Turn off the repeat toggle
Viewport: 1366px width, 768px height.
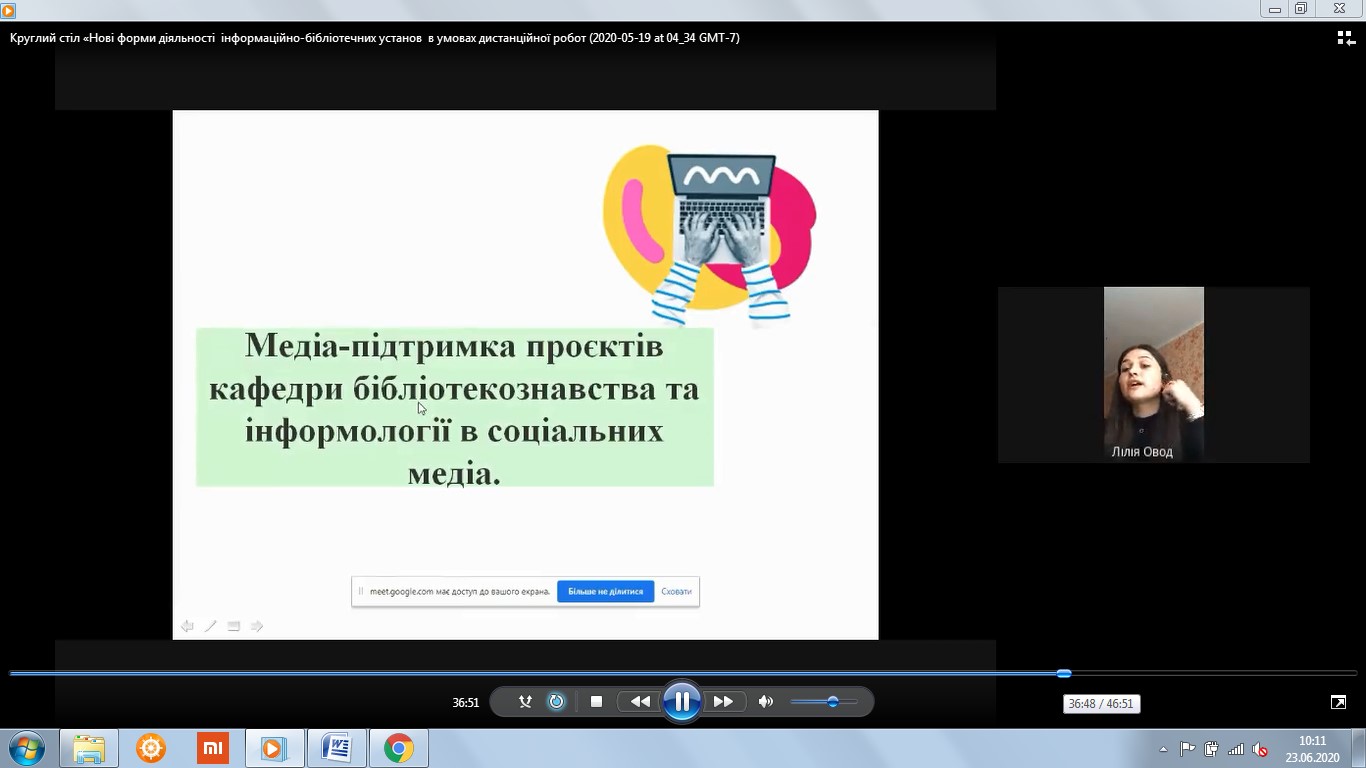point(557,702)
